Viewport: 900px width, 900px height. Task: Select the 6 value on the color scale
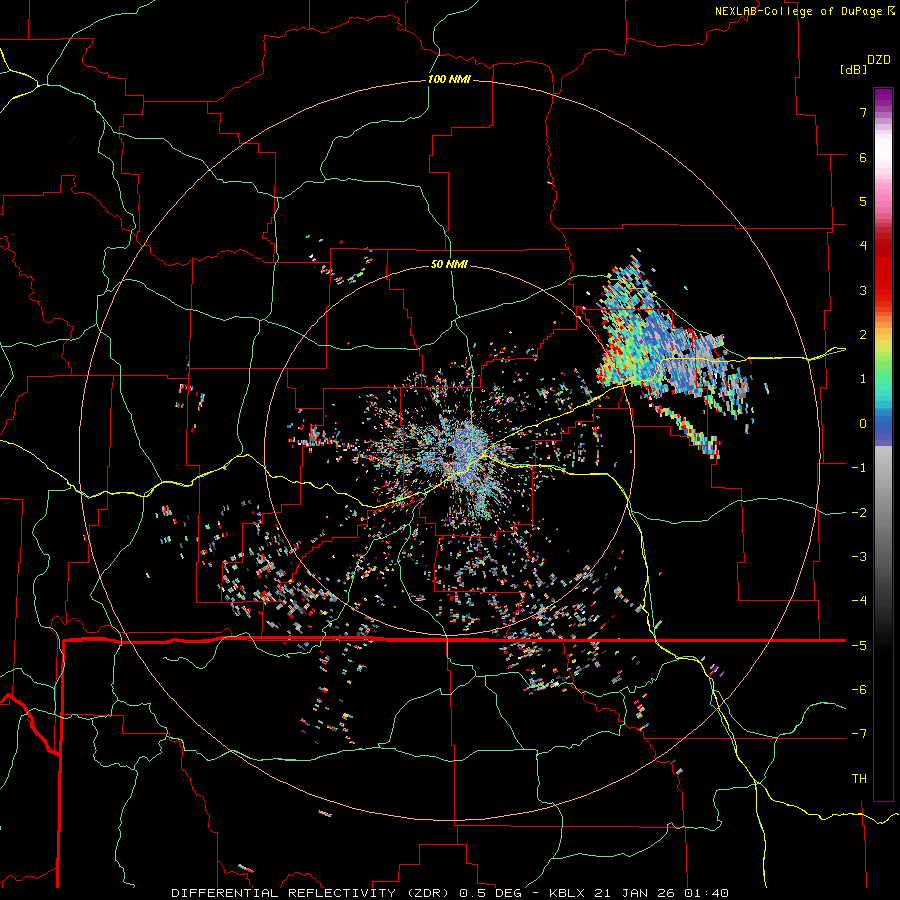click(x=863, y=157)
